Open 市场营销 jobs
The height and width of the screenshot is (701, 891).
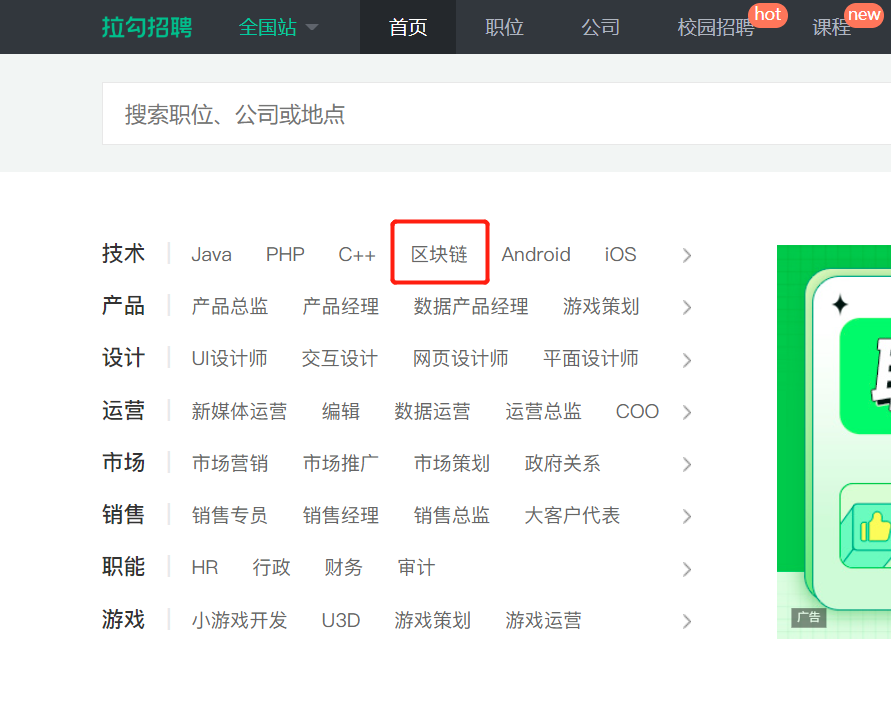pos(230,464)
